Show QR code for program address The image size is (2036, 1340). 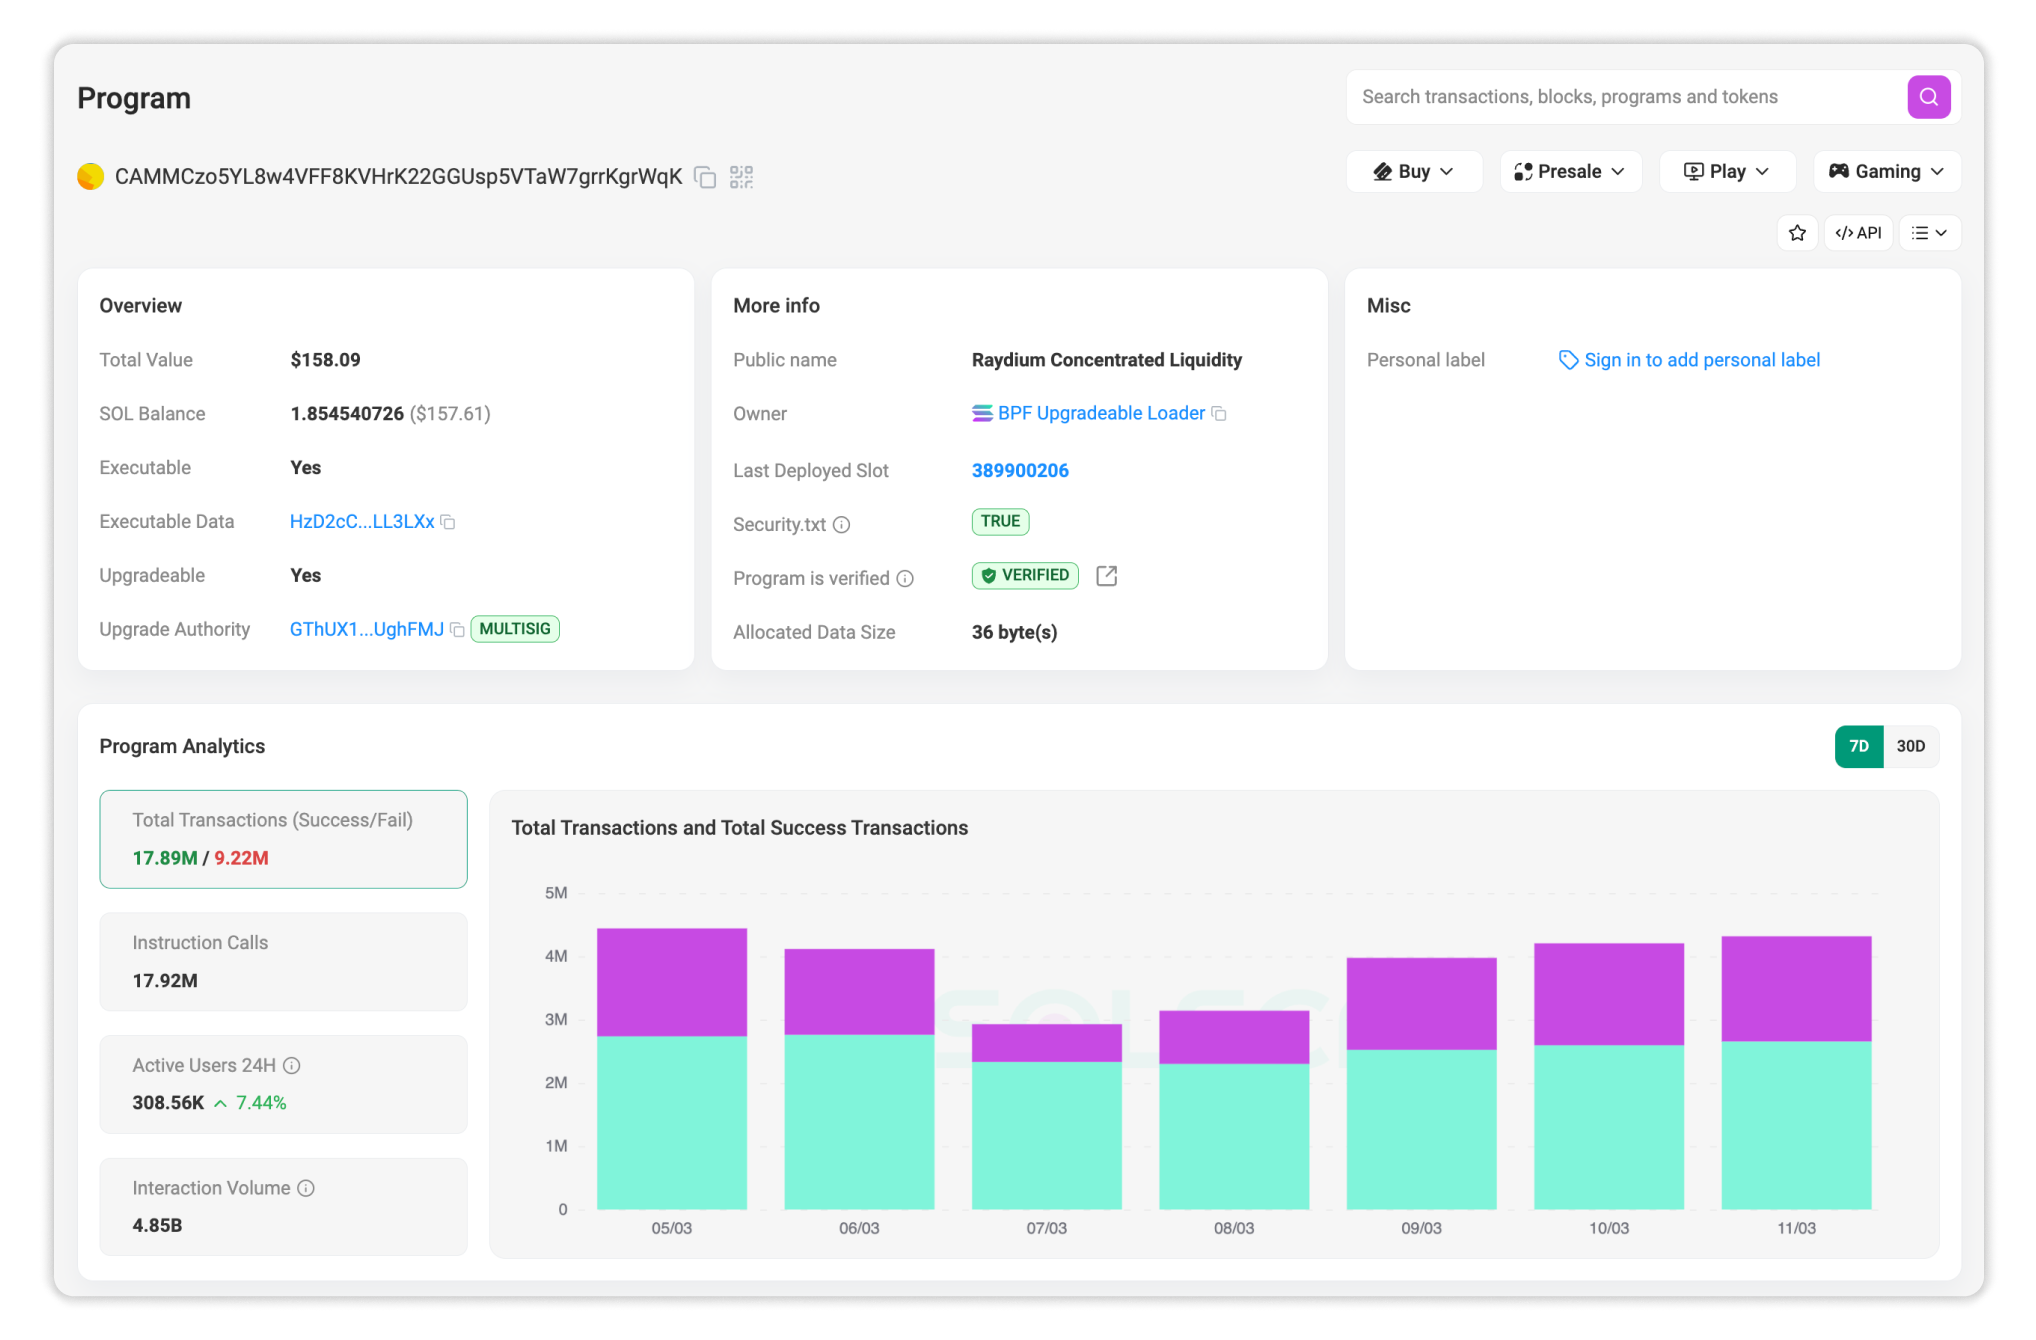[741, 177]
